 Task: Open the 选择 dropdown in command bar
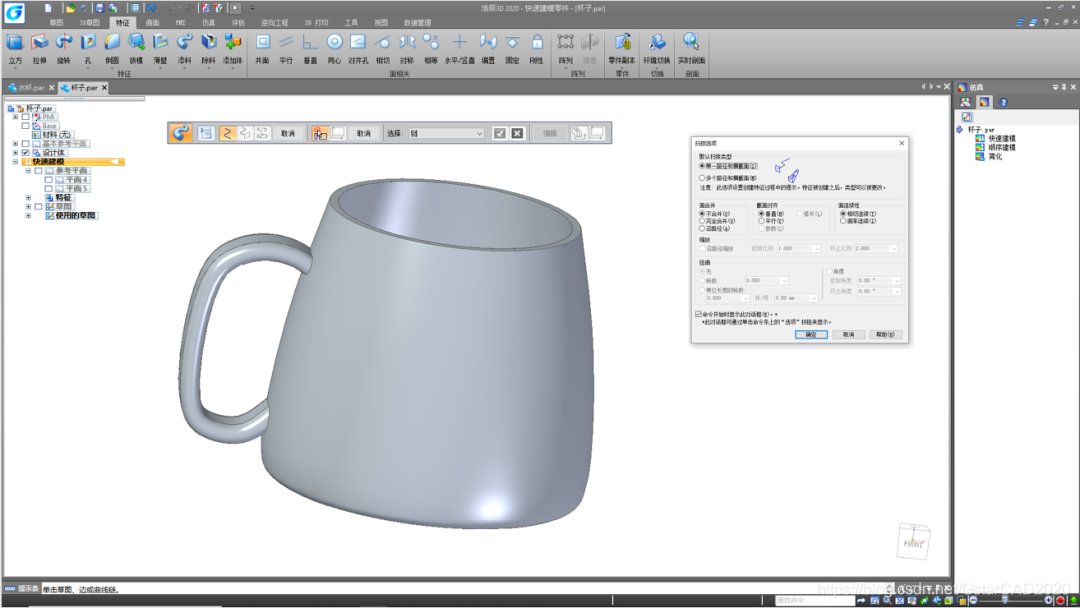(446, 134)
